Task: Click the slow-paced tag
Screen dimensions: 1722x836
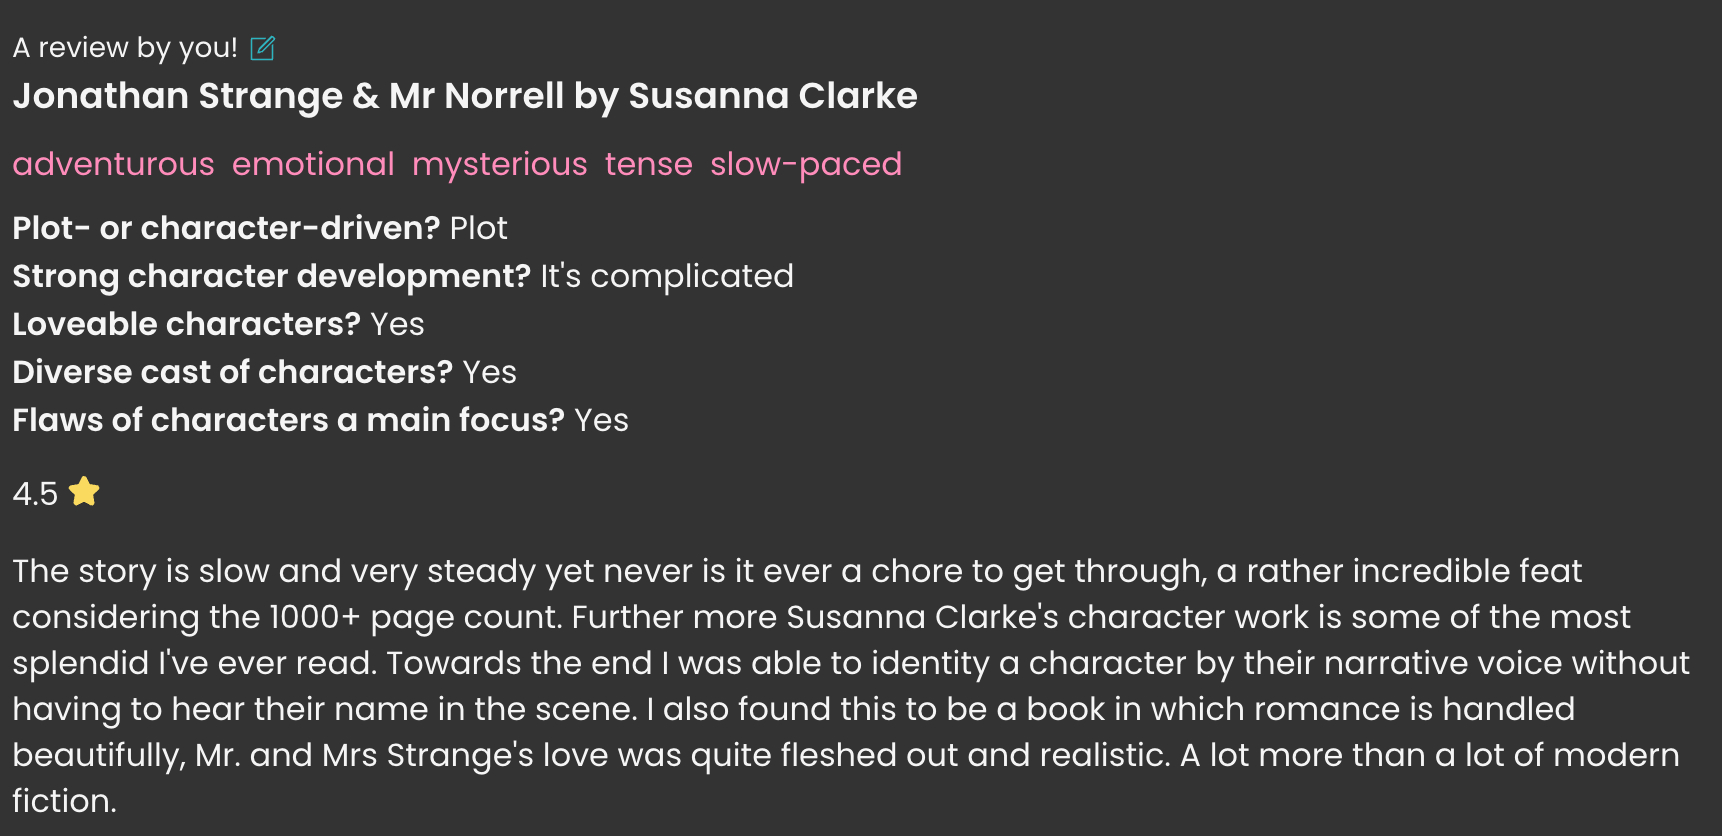Action: [806, 164]
